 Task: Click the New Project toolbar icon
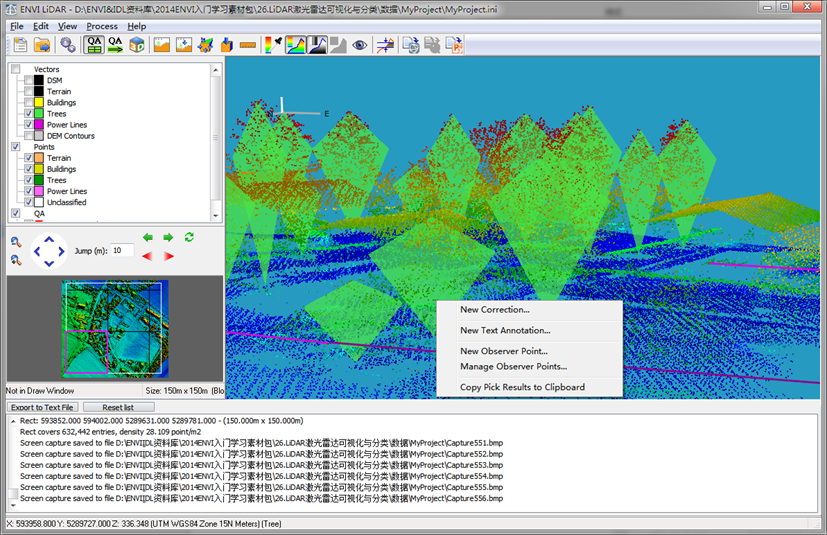click(x=20, y=45)
